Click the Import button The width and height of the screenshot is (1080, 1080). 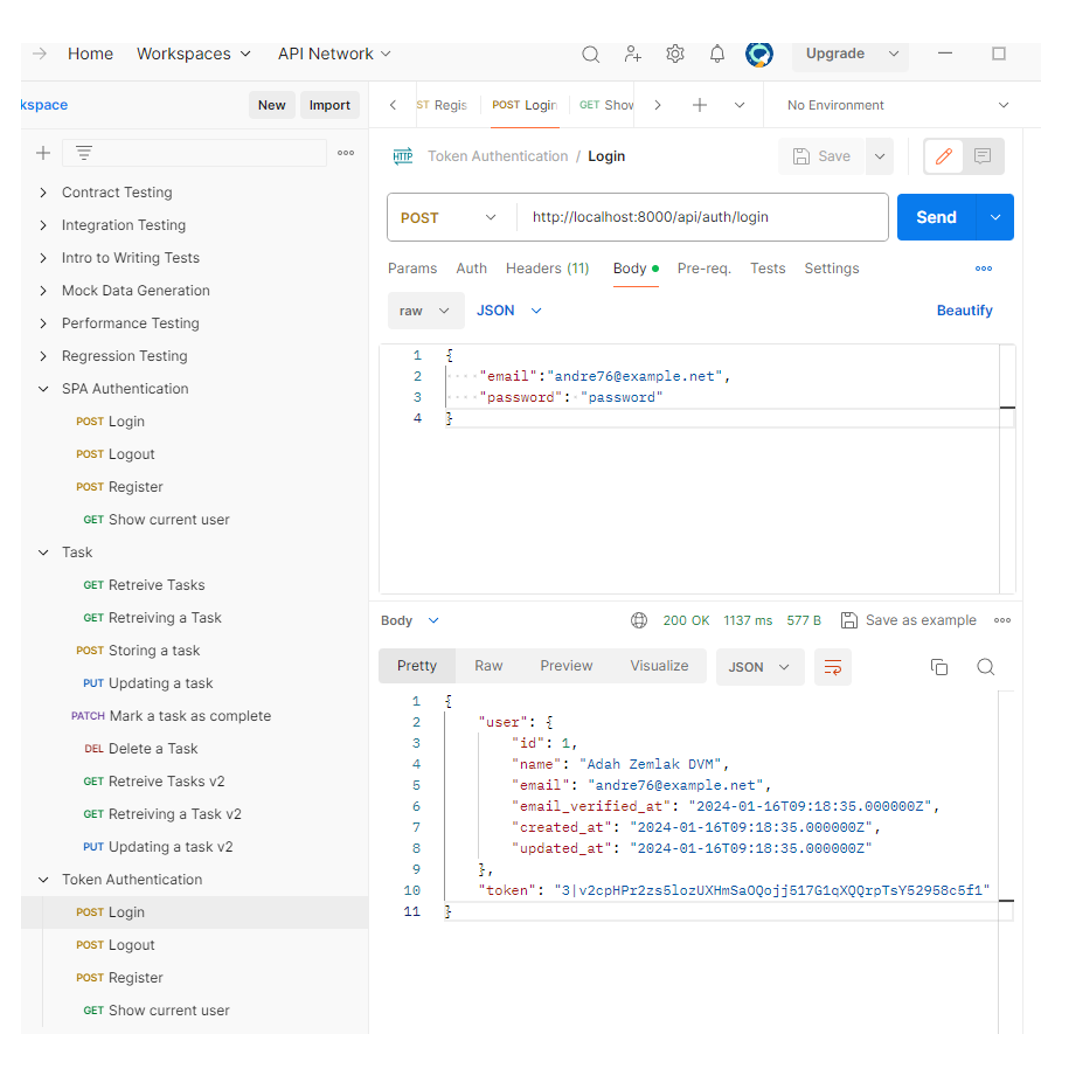click(329, 105)
